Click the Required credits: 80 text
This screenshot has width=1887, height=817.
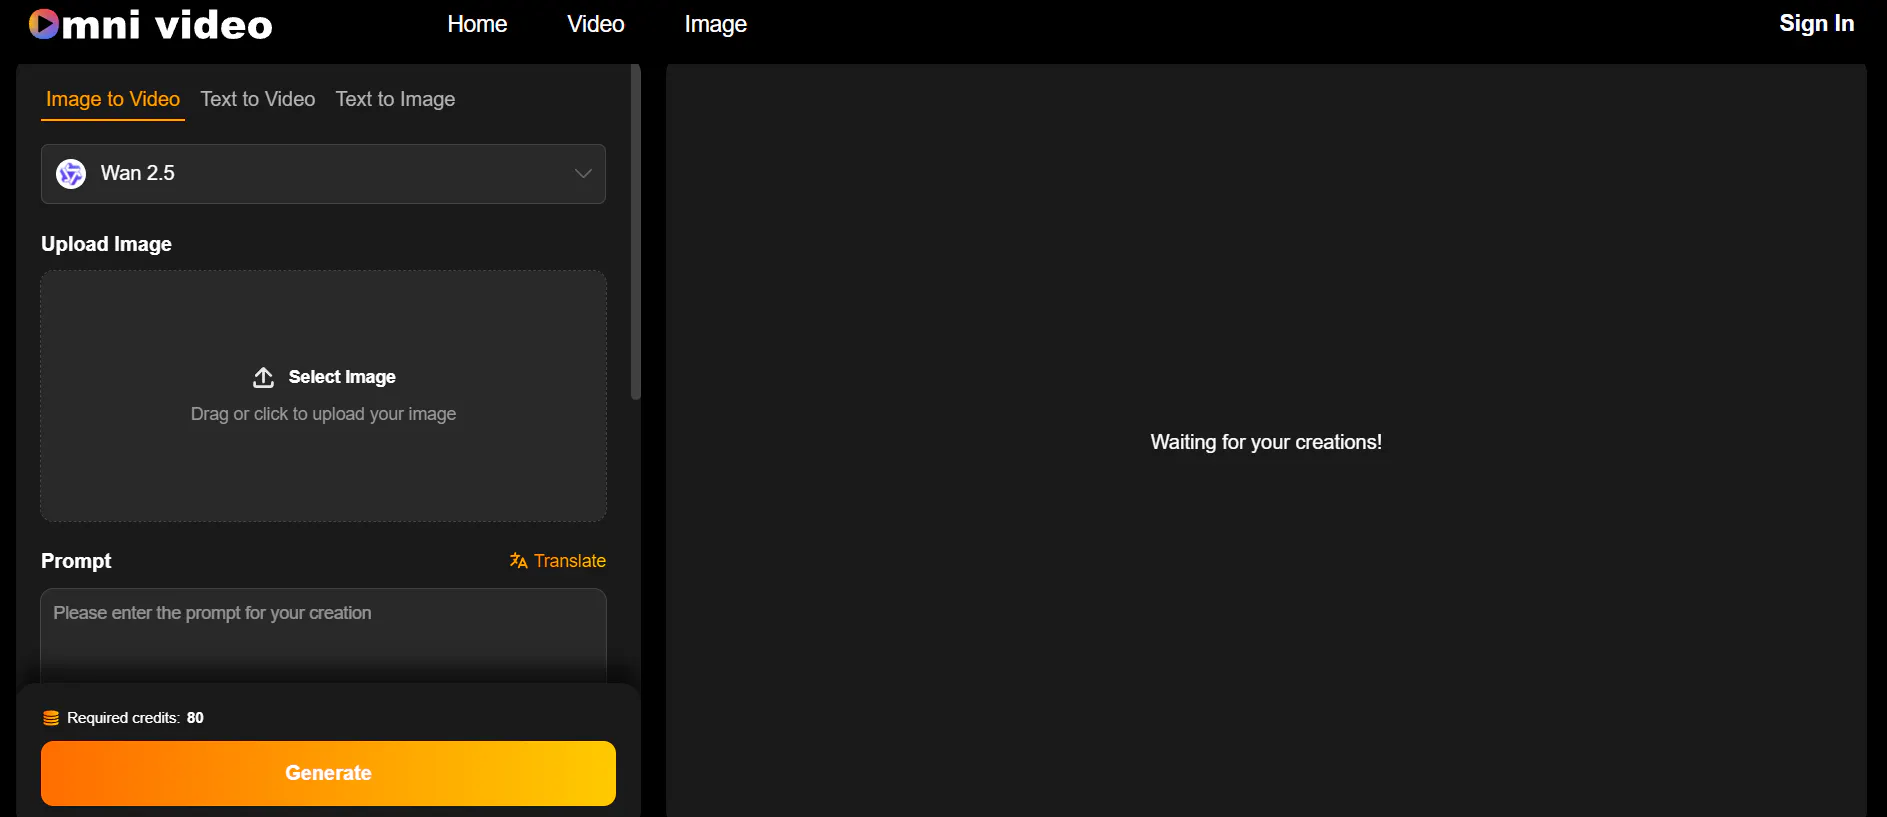135,718
